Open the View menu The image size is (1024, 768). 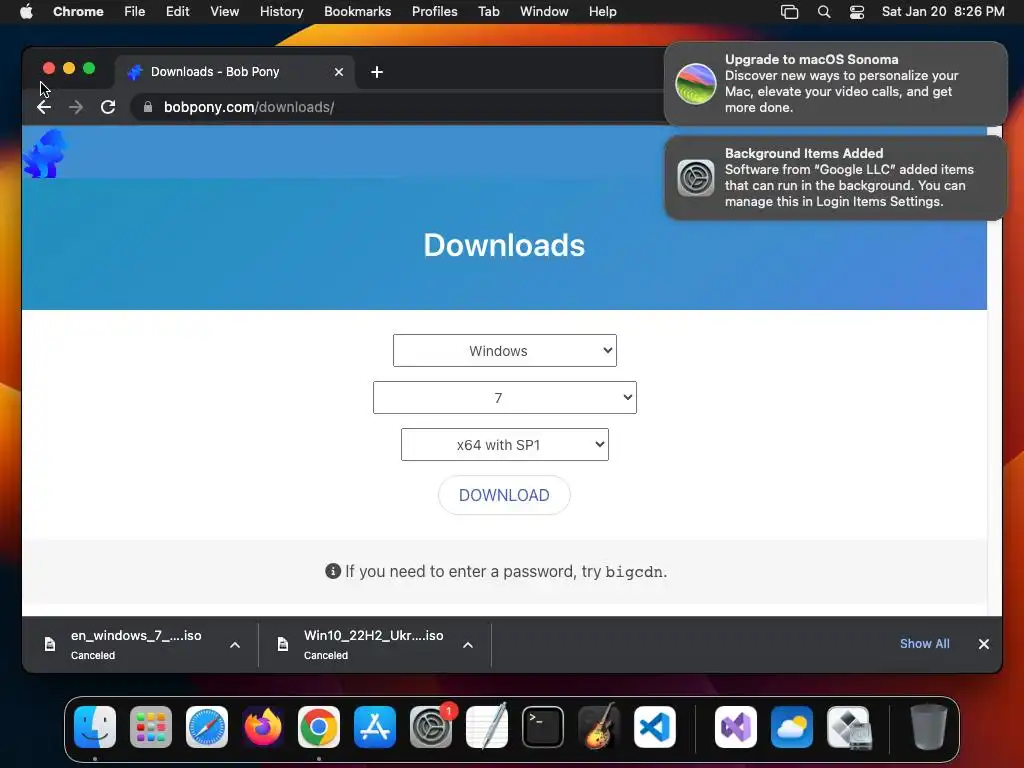[225, 12]
